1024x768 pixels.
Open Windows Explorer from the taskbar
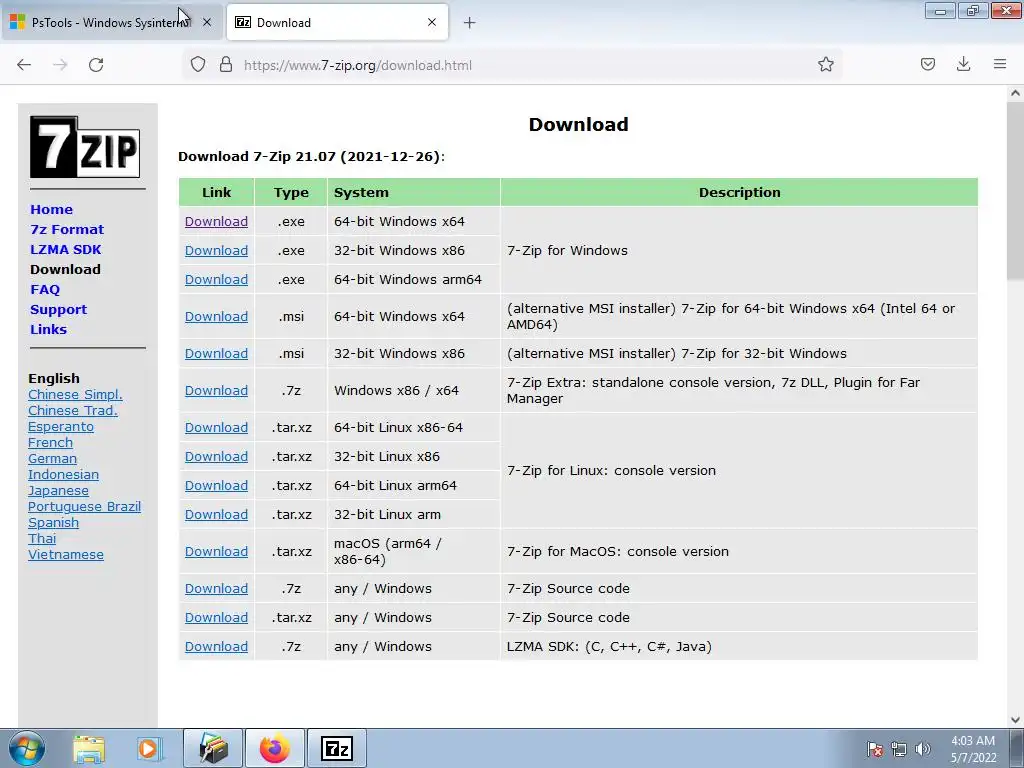tap(89, 748)
